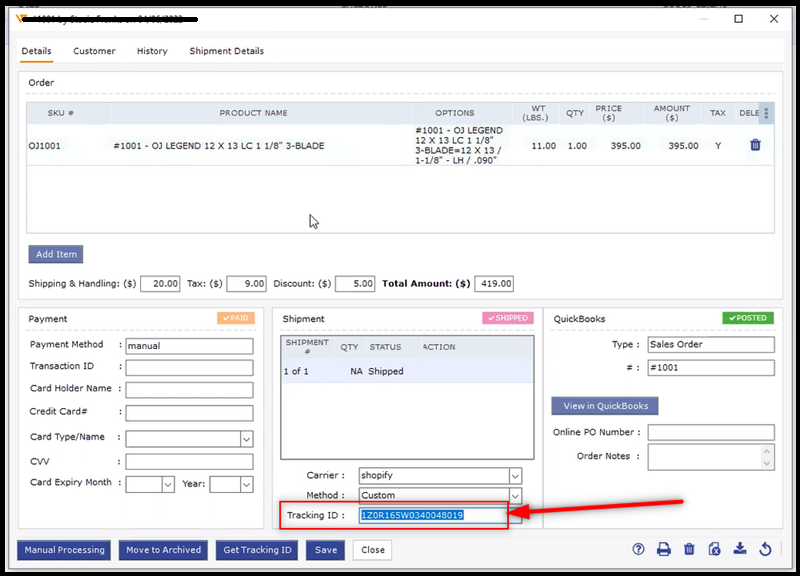The width and height of the screenshot is (800, 576).
Task: Click the bottom toolbar trash icon
Action: click(689, 549)
